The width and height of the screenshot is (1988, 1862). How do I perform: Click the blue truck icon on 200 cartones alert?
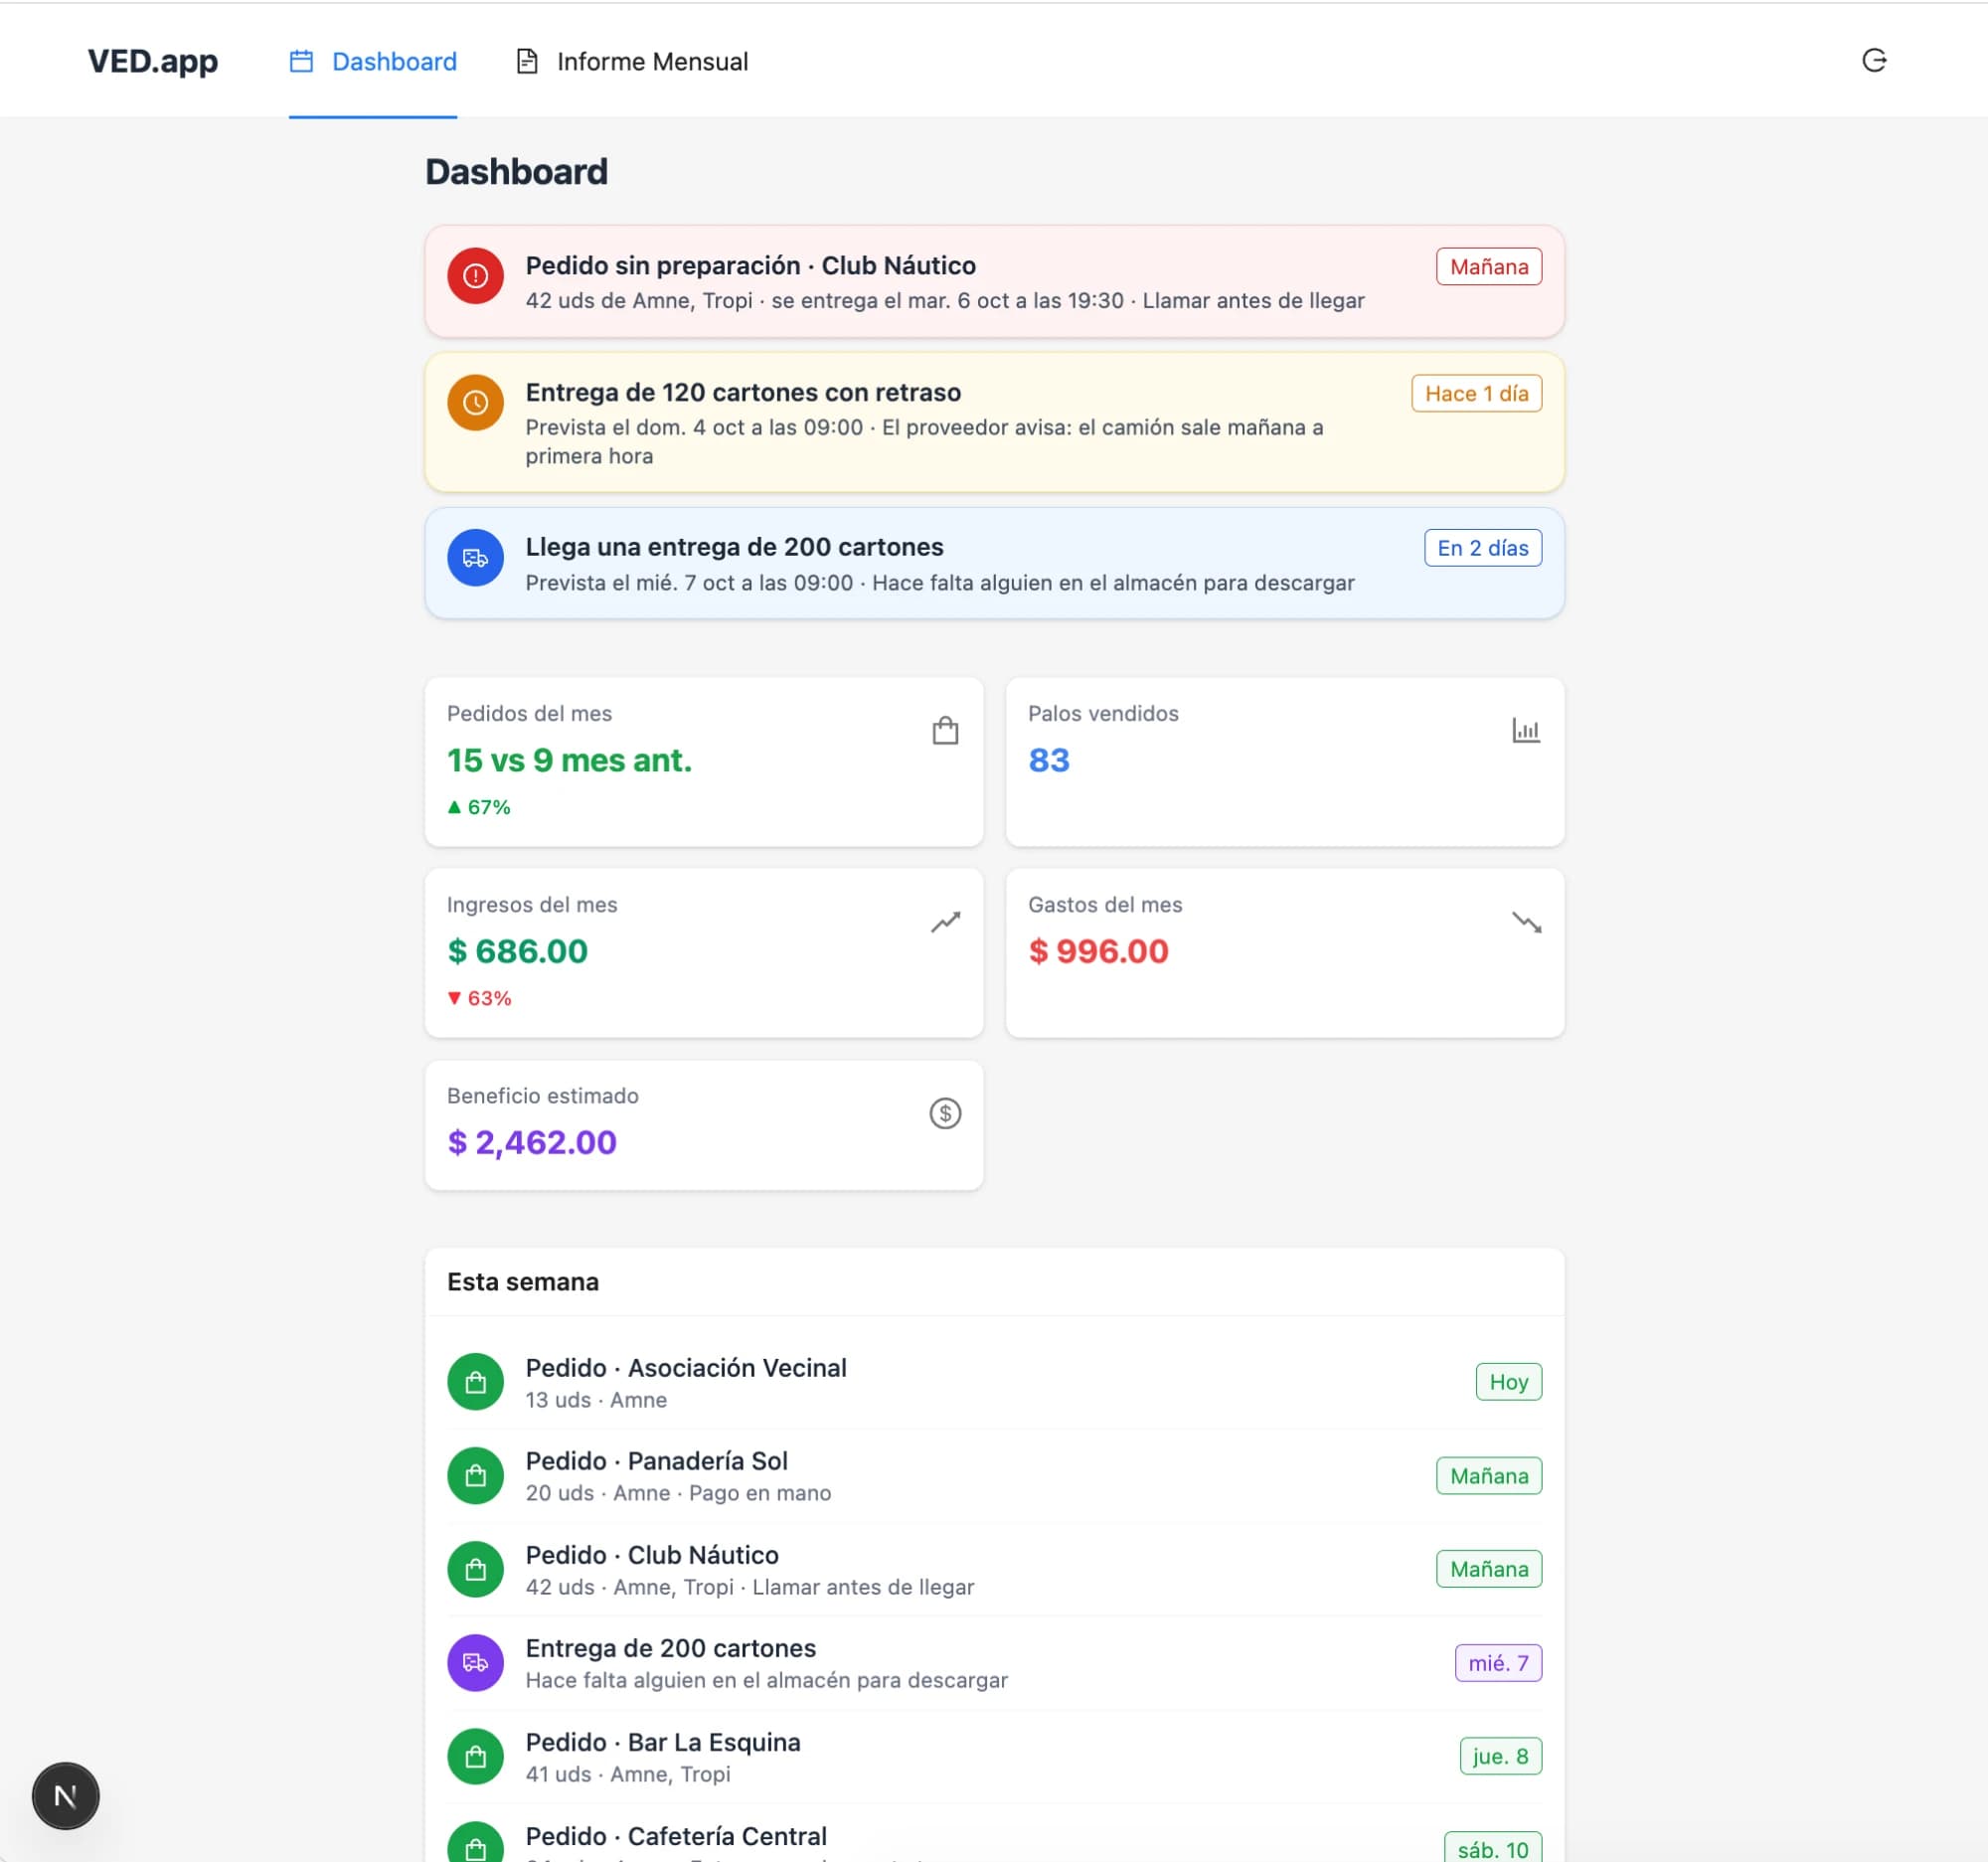coord(475,558)
